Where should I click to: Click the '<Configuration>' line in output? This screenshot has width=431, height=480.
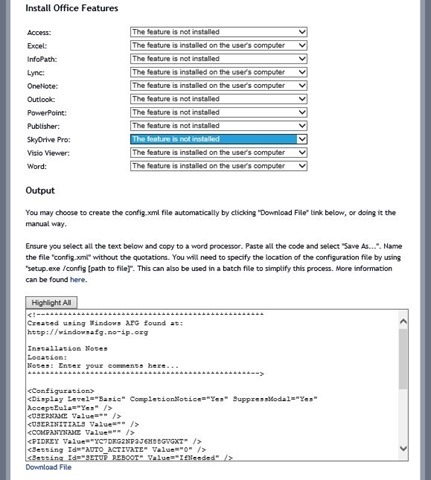tap(61, 391)
